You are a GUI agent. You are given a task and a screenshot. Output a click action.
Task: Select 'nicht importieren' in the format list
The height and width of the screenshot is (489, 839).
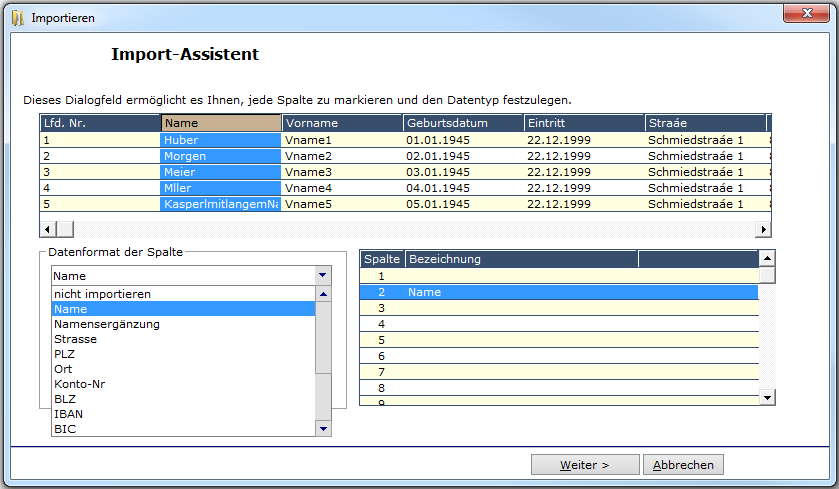(183, 294)
